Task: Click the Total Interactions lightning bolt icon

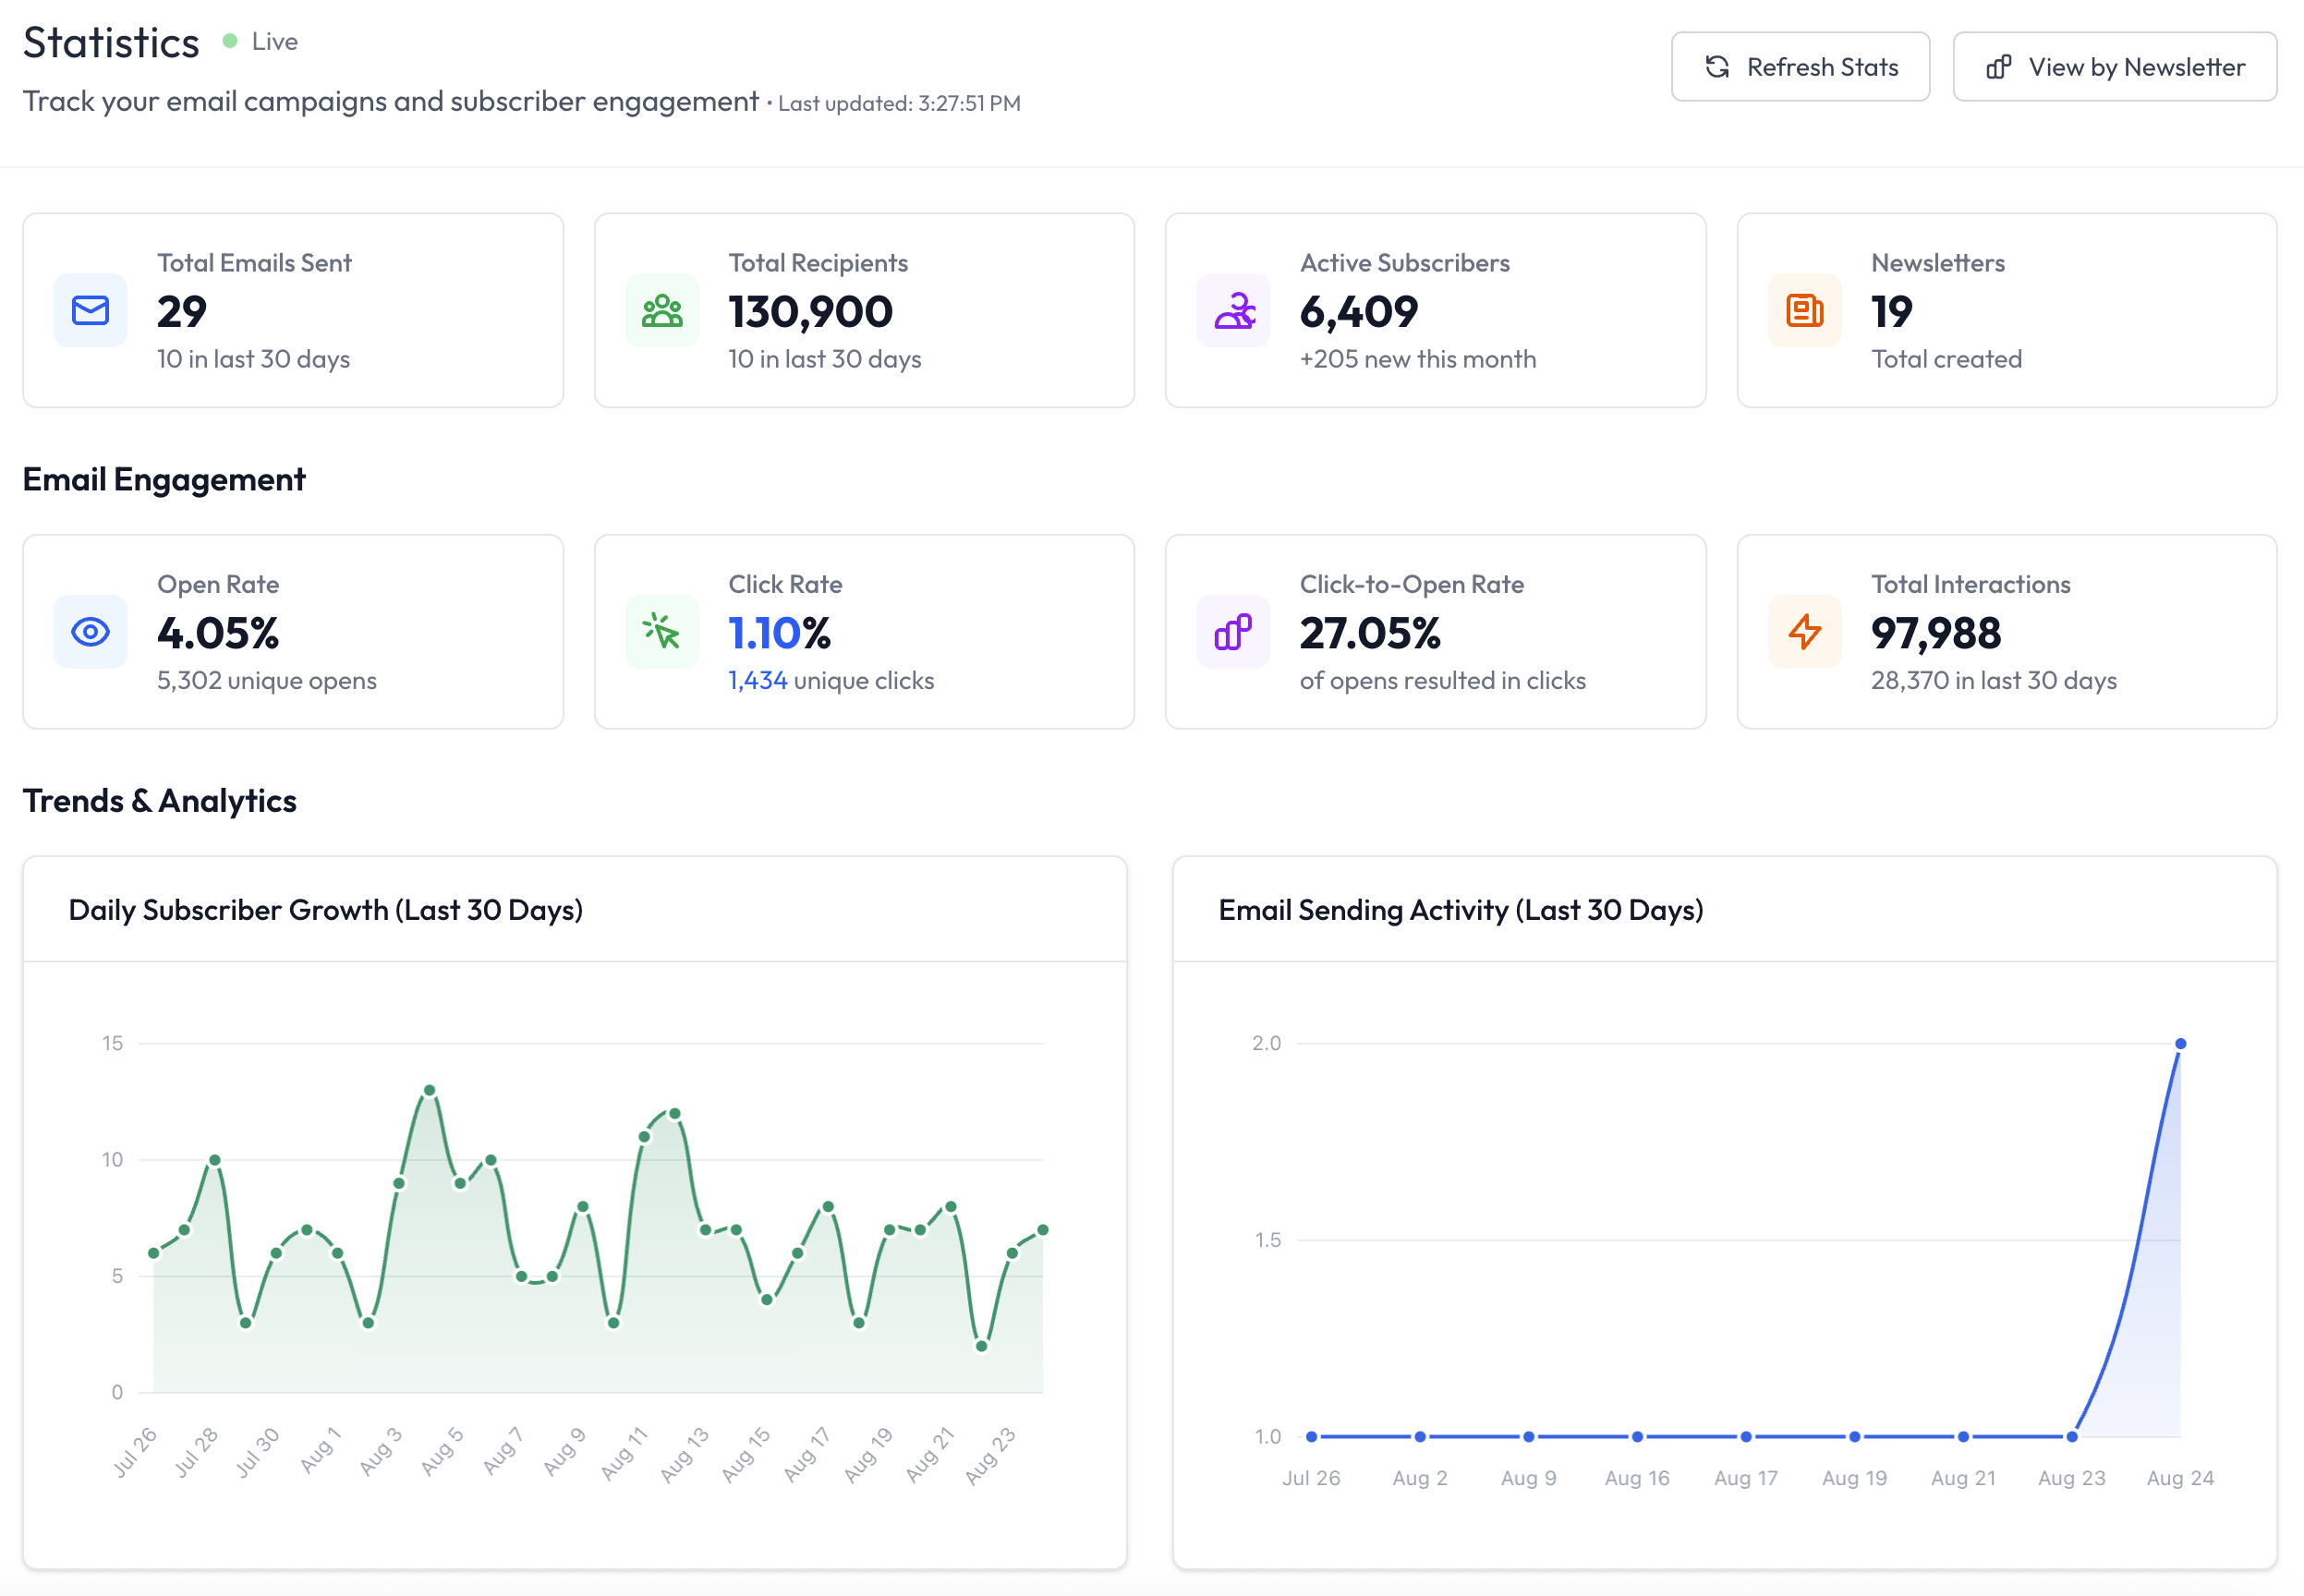Action: coord(1803,632)
